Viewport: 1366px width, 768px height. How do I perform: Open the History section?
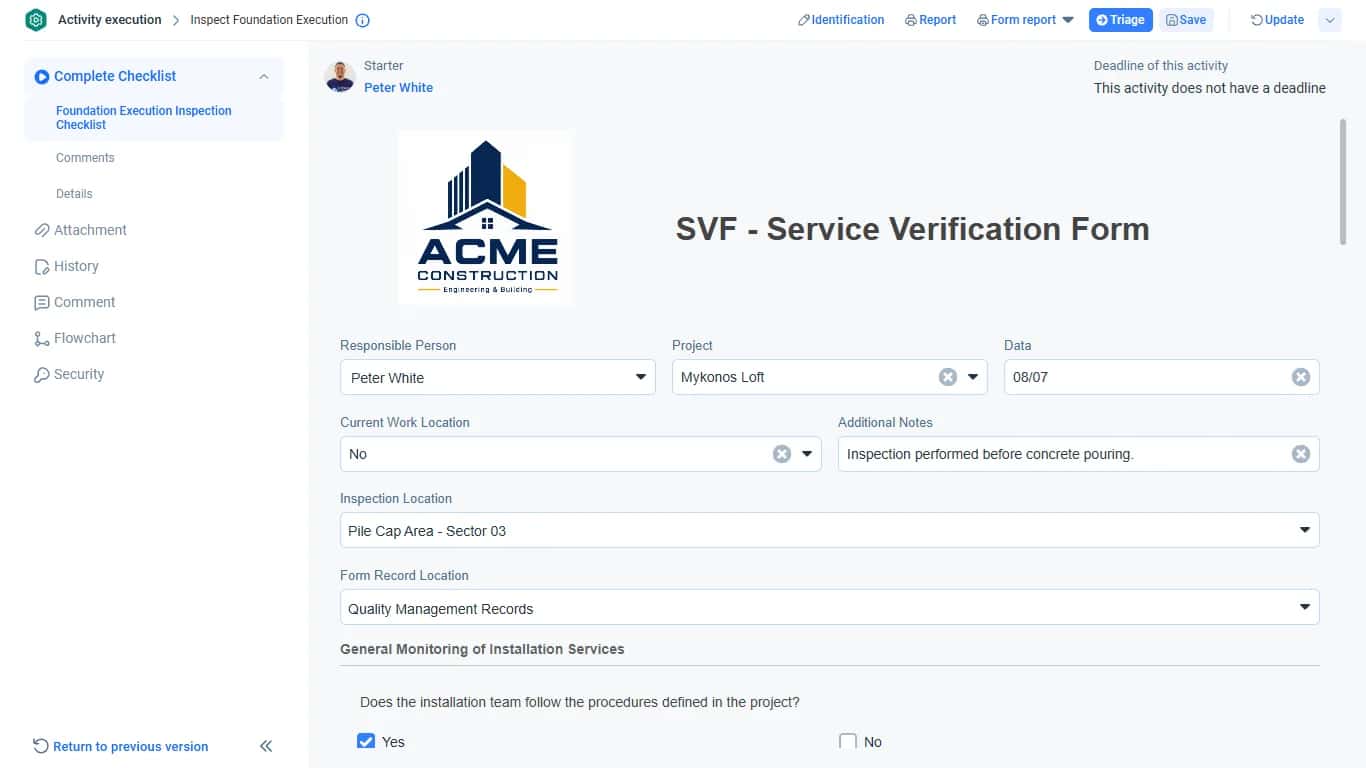[66, 266]
